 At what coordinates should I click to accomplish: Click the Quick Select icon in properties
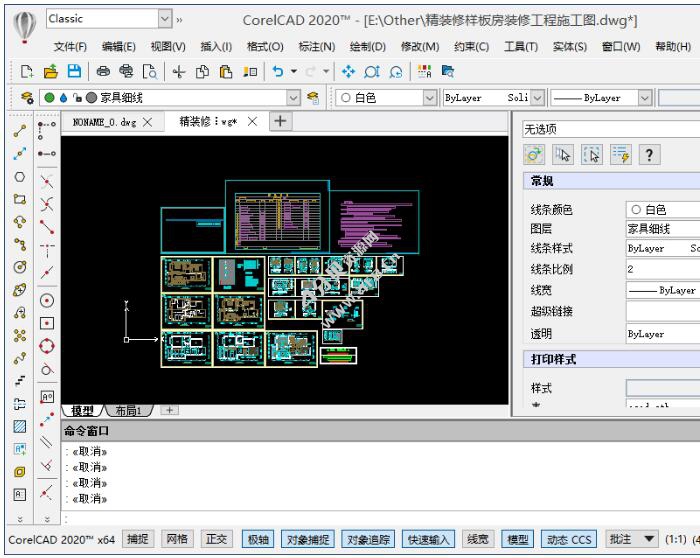point(621,155)
